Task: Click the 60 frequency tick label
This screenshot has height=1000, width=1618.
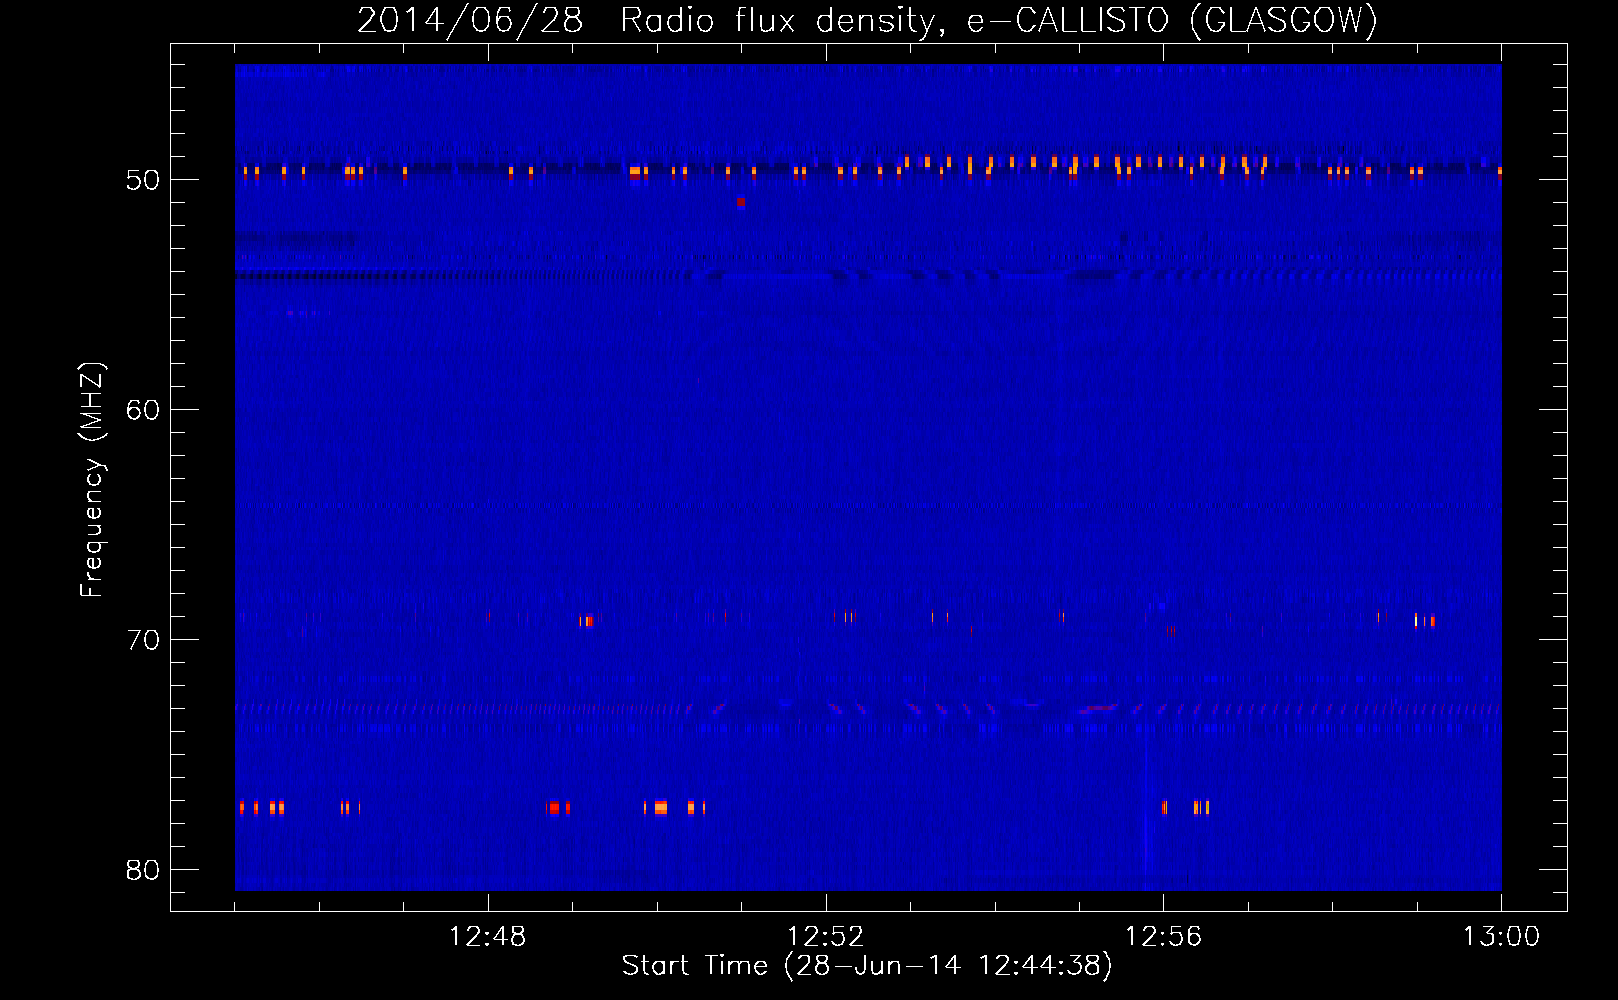Action: pyautogui.click(x=143, y=410)
